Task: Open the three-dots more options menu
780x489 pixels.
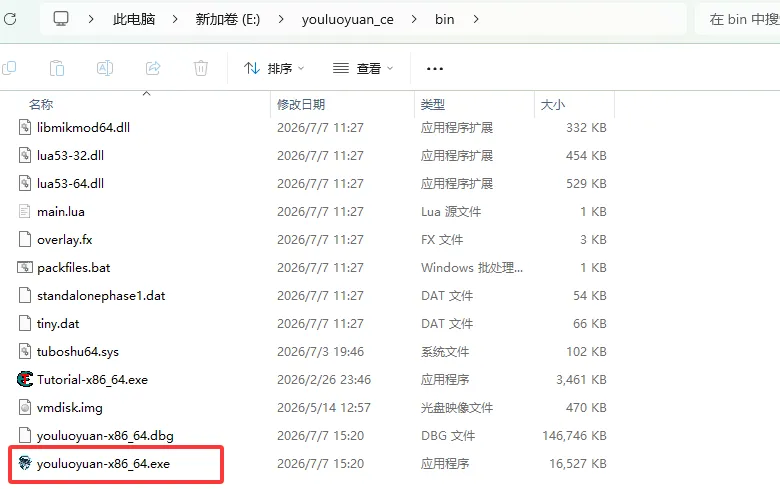Action: (x=434, y=69)
